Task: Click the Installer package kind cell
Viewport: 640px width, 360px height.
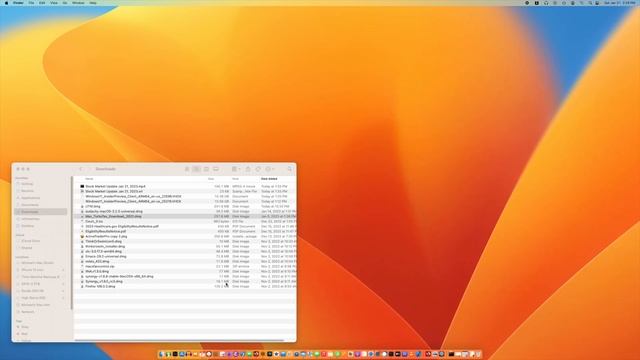Action: coord(244,236)
